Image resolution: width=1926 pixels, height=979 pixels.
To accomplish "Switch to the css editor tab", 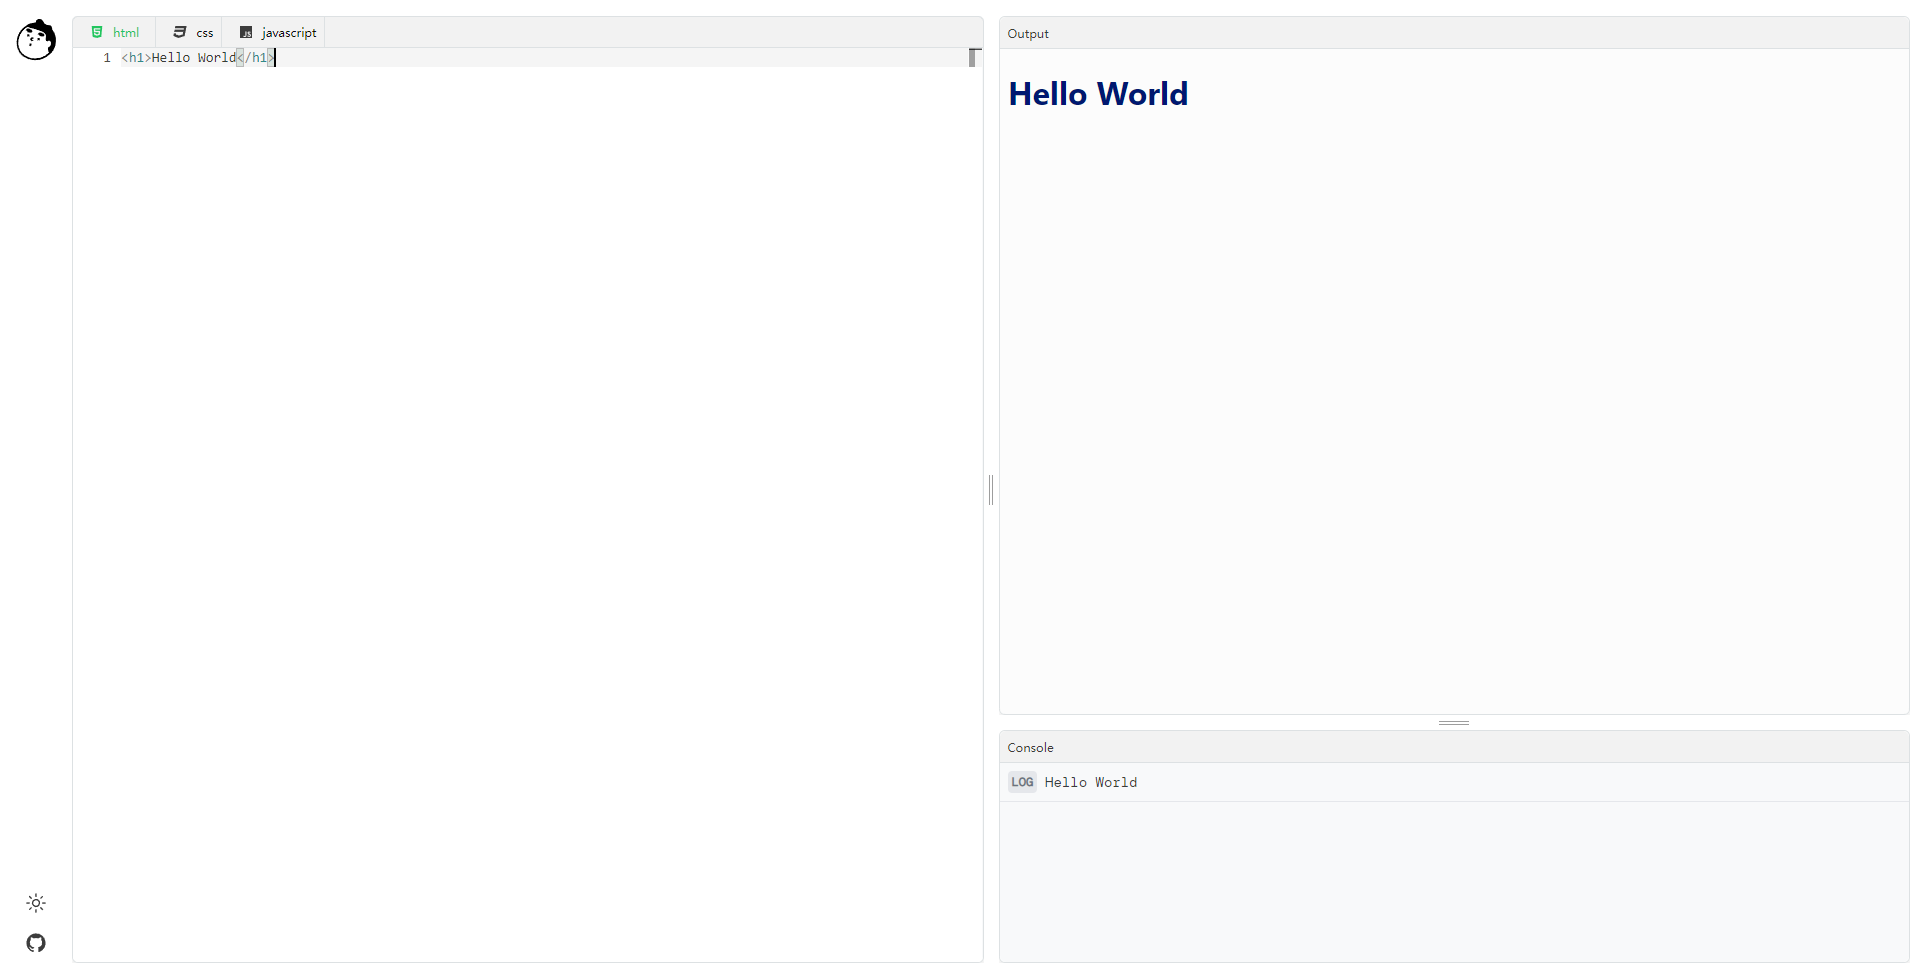I will pos(193,32).
